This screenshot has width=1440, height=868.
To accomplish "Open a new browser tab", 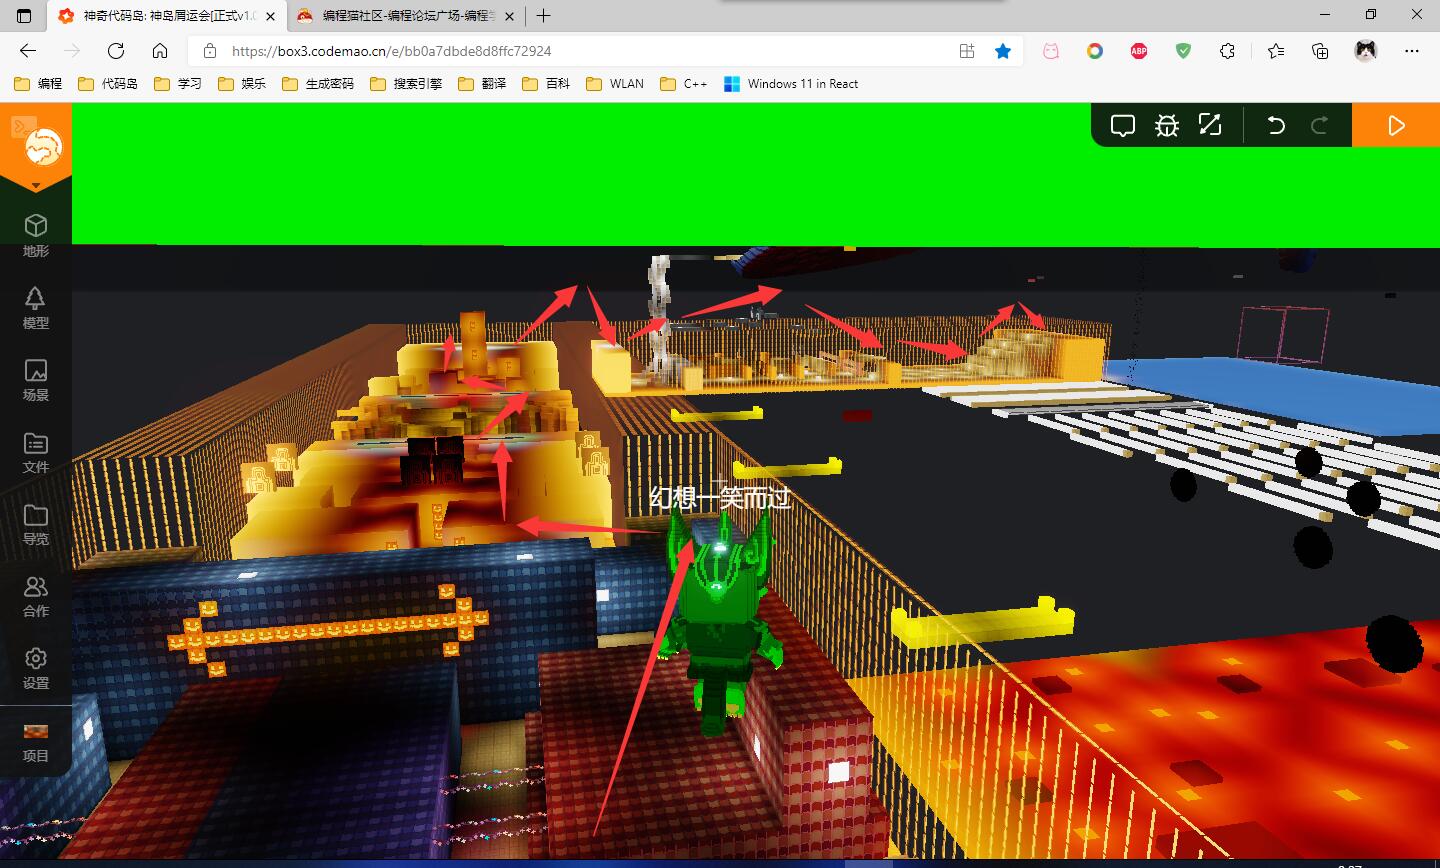I will pos(544,16).
